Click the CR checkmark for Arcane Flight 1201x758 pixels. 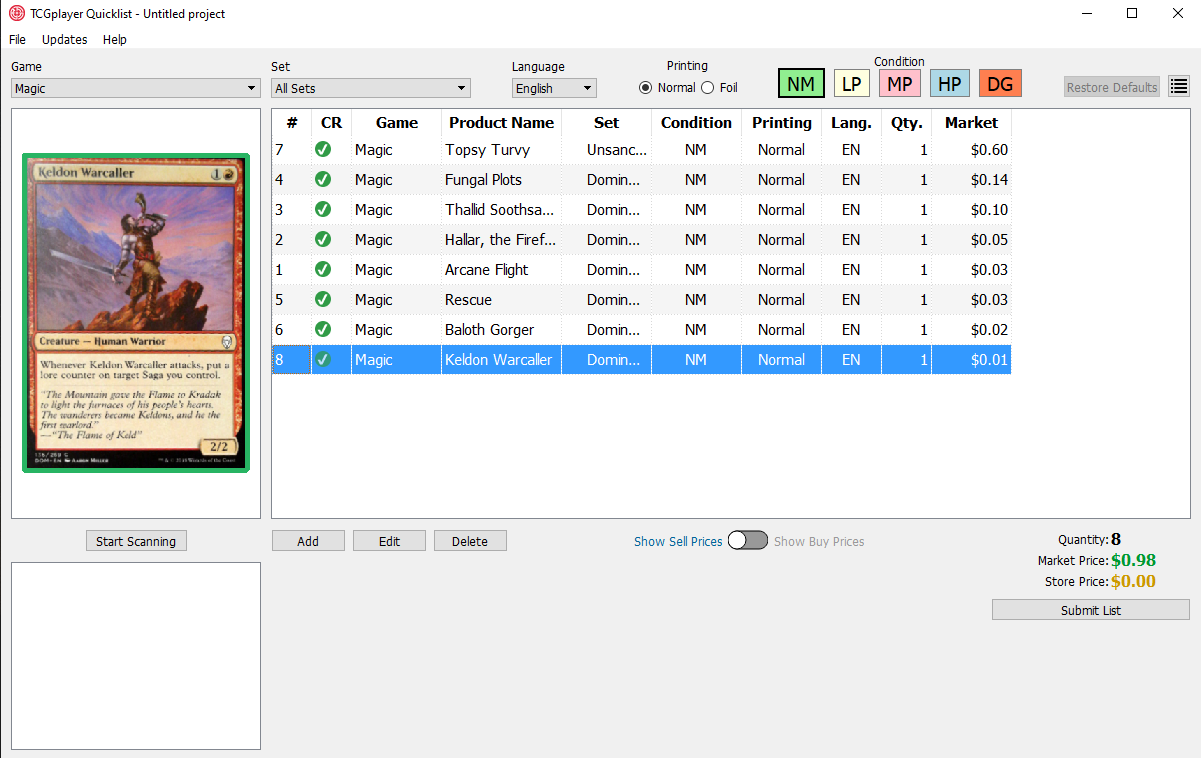tap(323, 270)
